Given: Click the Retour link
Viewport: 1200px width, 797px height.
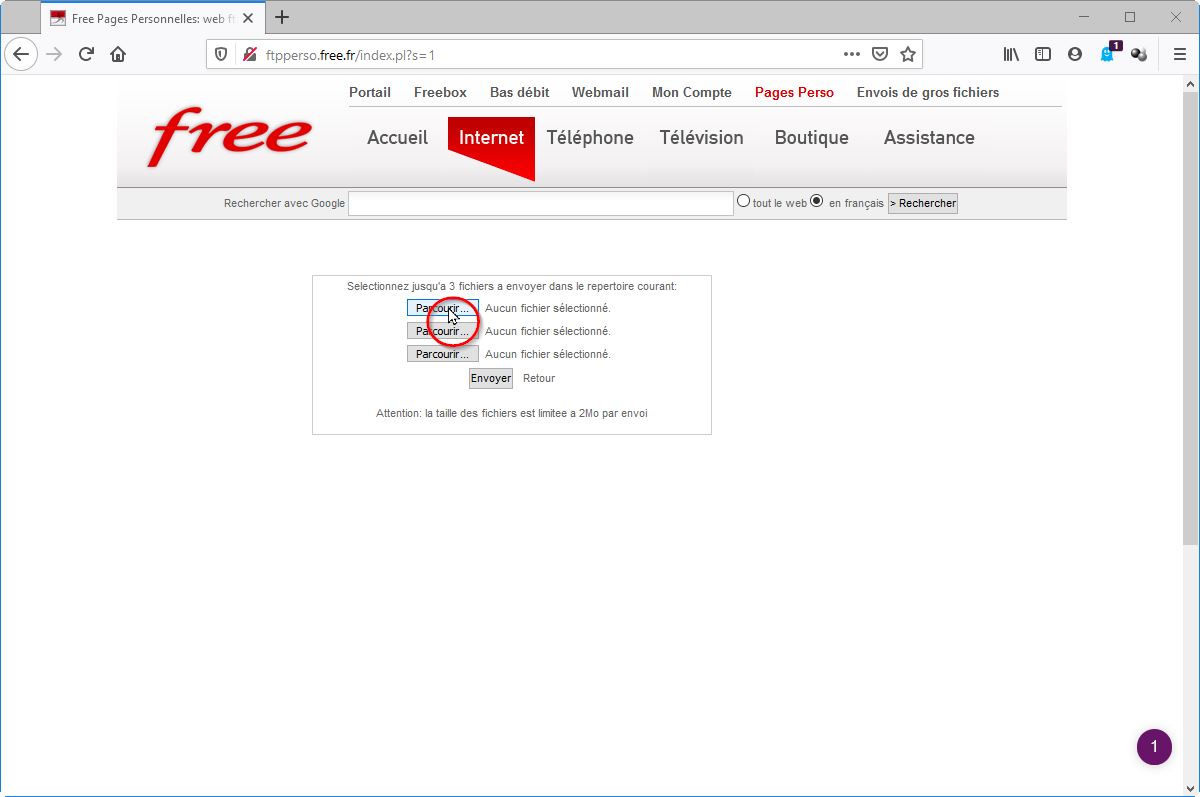Looking at the screenshot, I should pos(539,378).
